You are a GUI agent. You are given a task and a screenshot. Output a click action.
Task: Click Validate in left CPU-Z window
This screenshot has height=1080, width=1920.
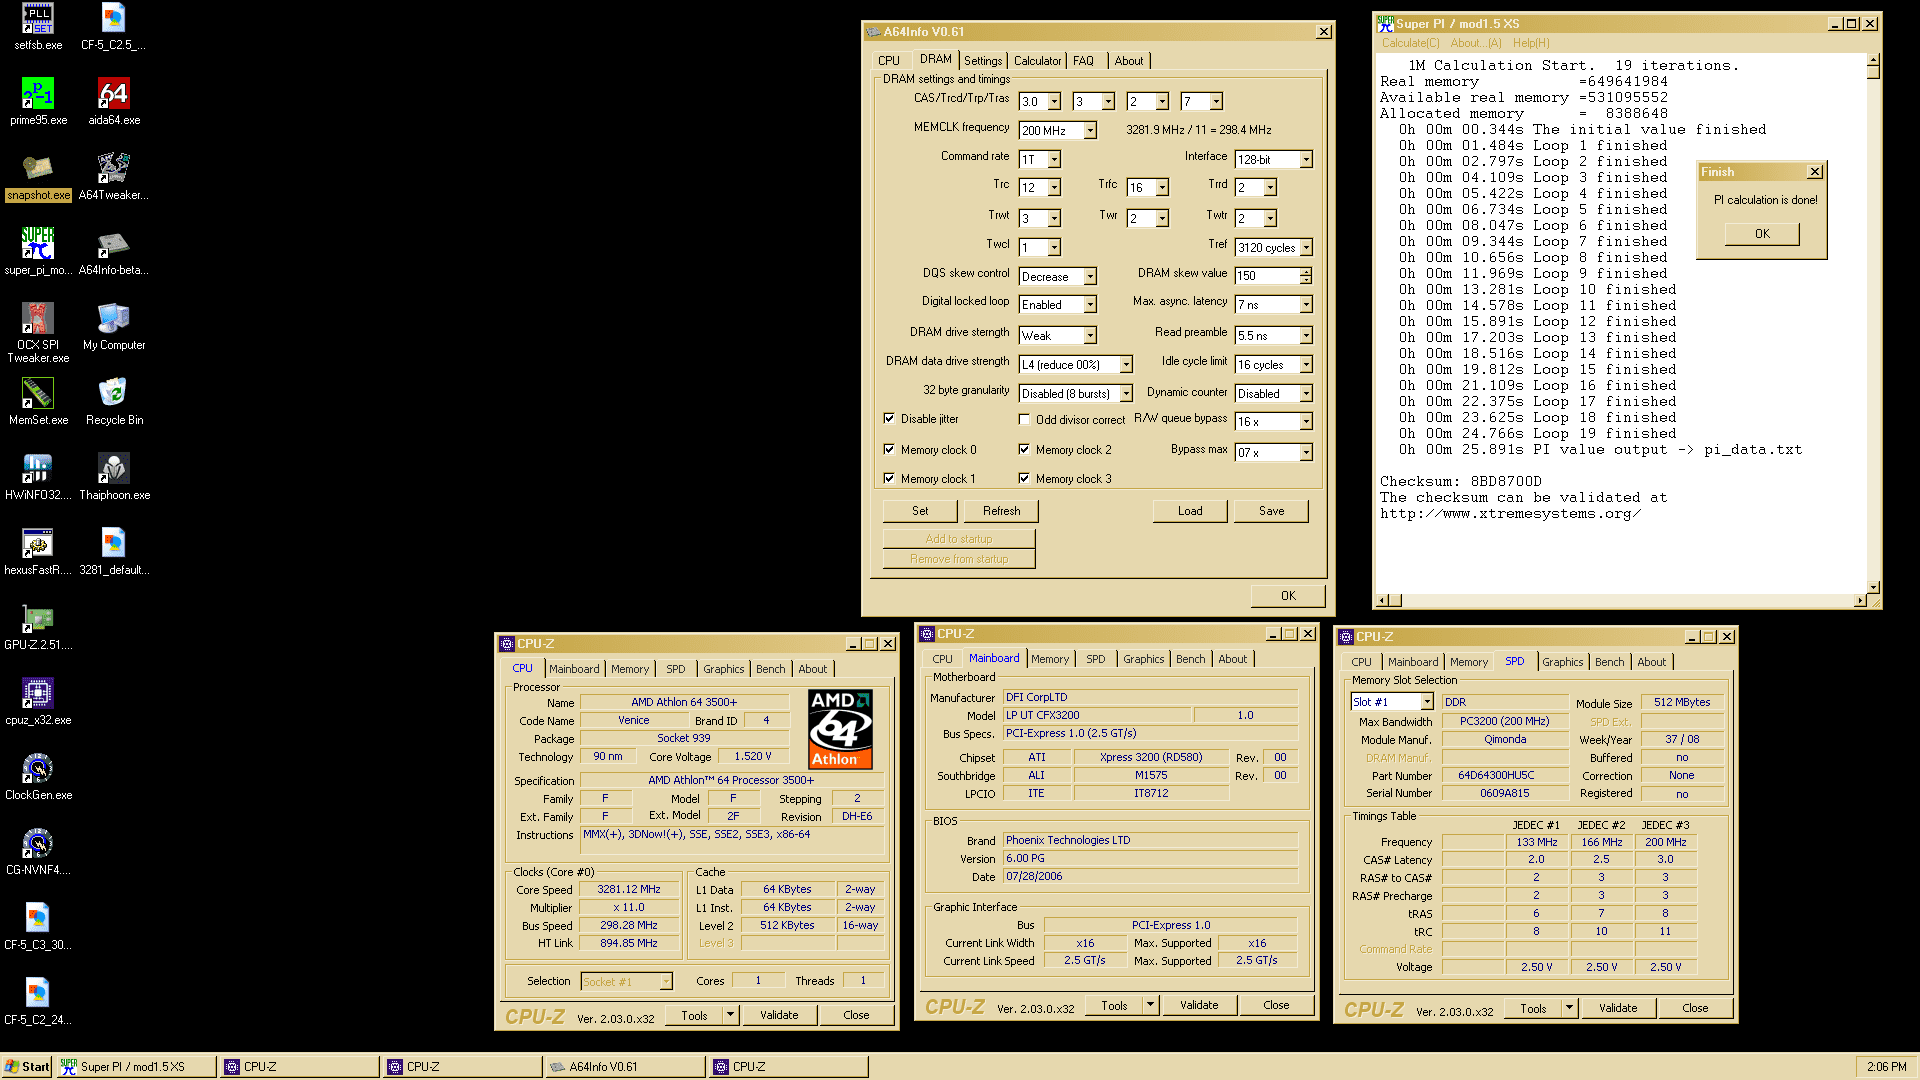[x=779, y=1015]
